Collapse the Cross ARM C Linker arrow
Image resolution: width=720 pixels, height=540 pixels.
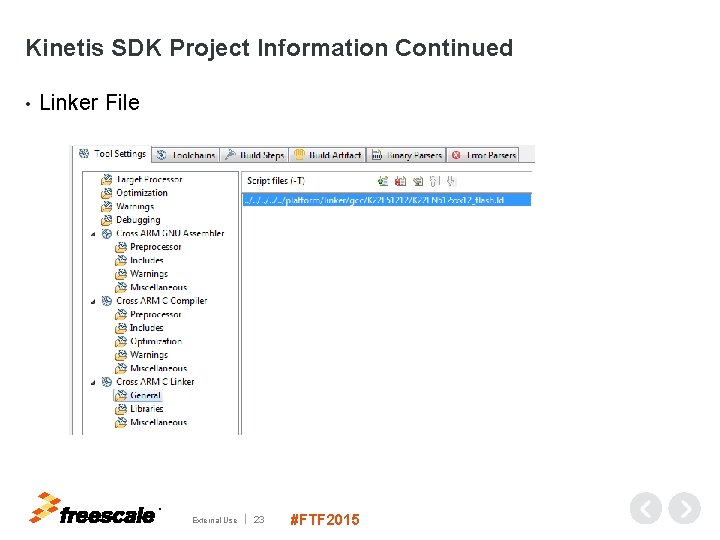click(x=93, y=382)
